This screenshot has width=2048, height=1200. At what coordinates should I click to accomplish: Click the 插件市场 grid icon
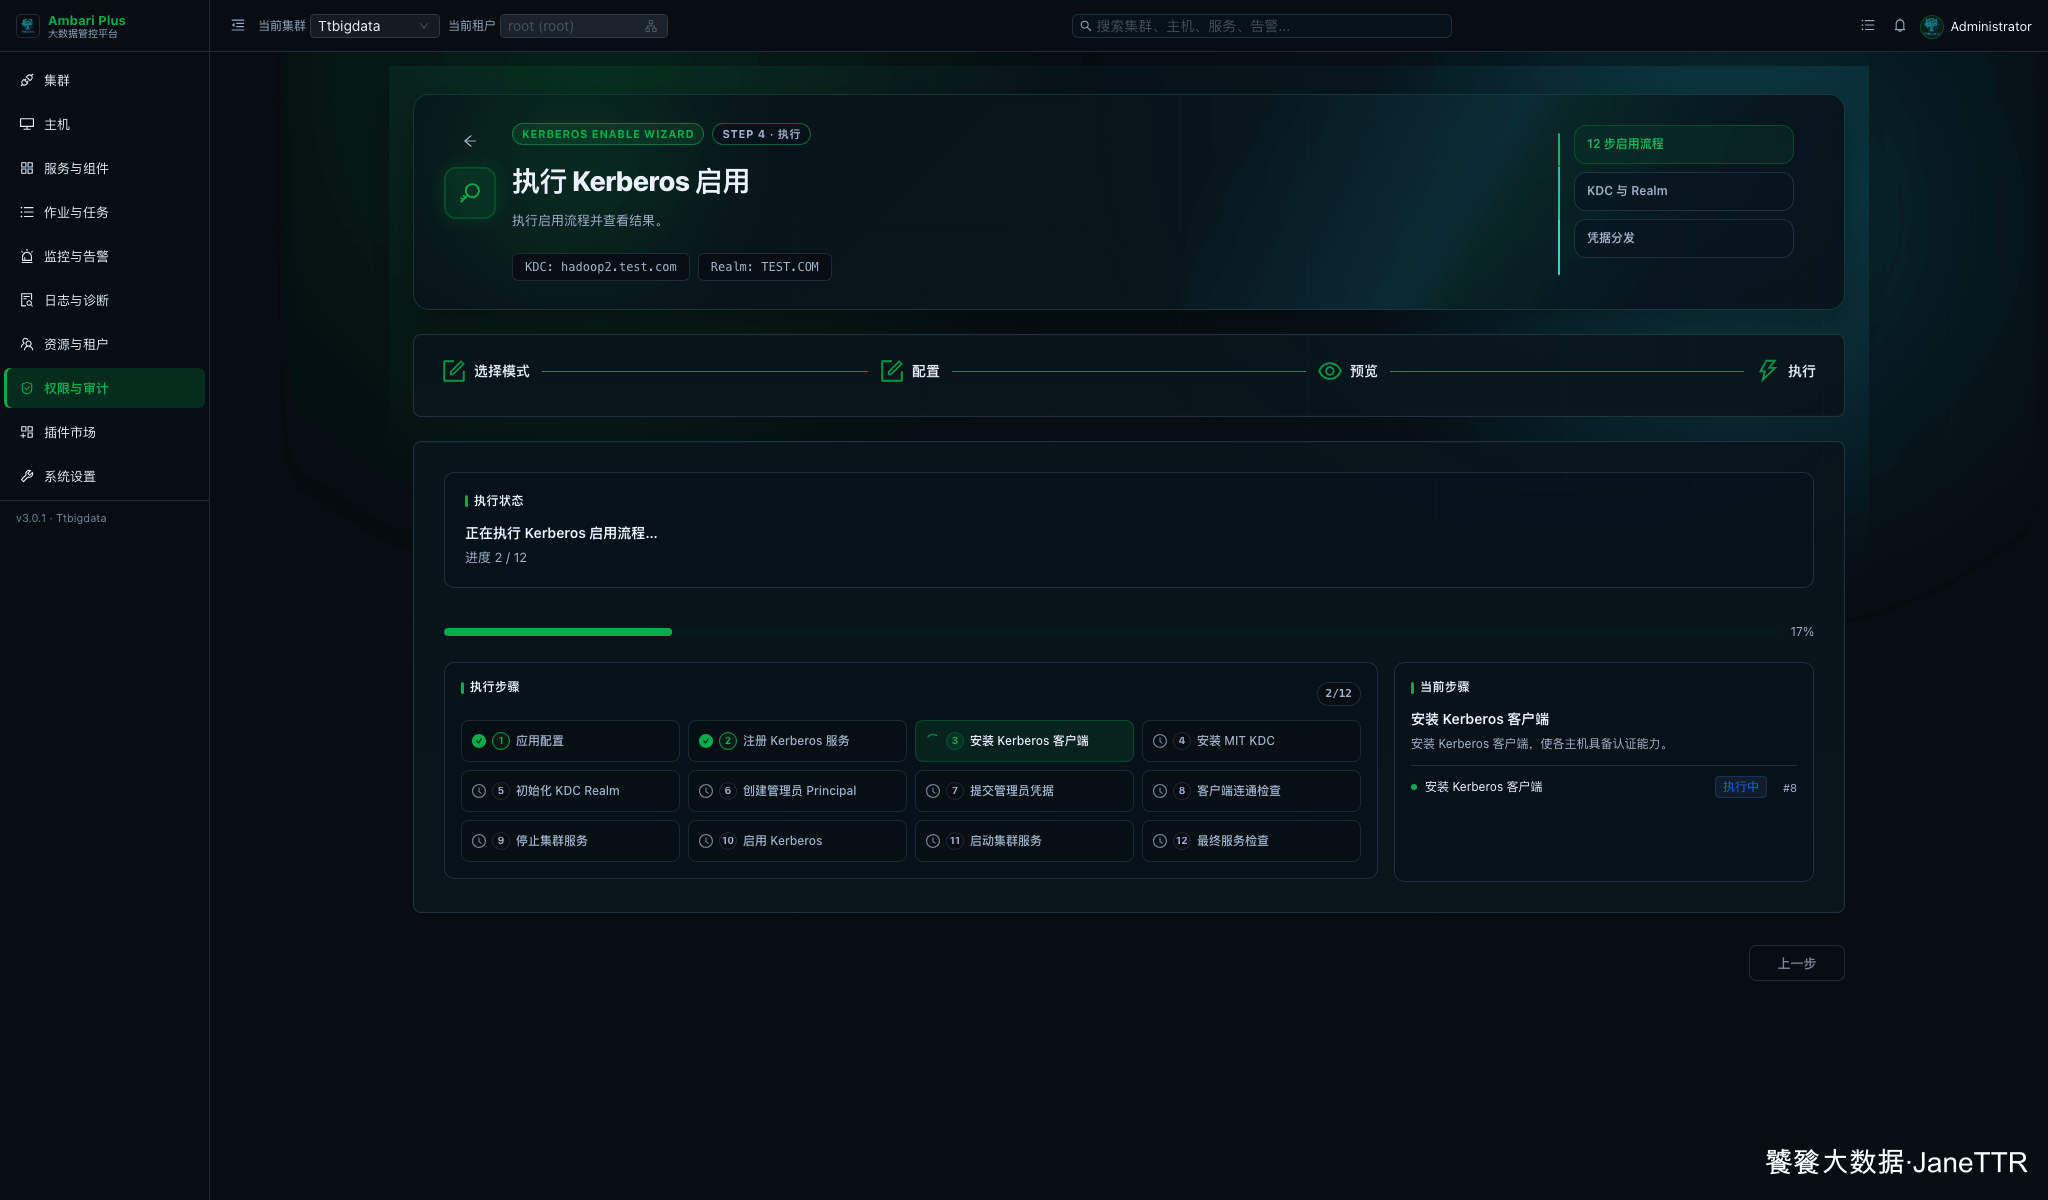click(x=27, y=432)
